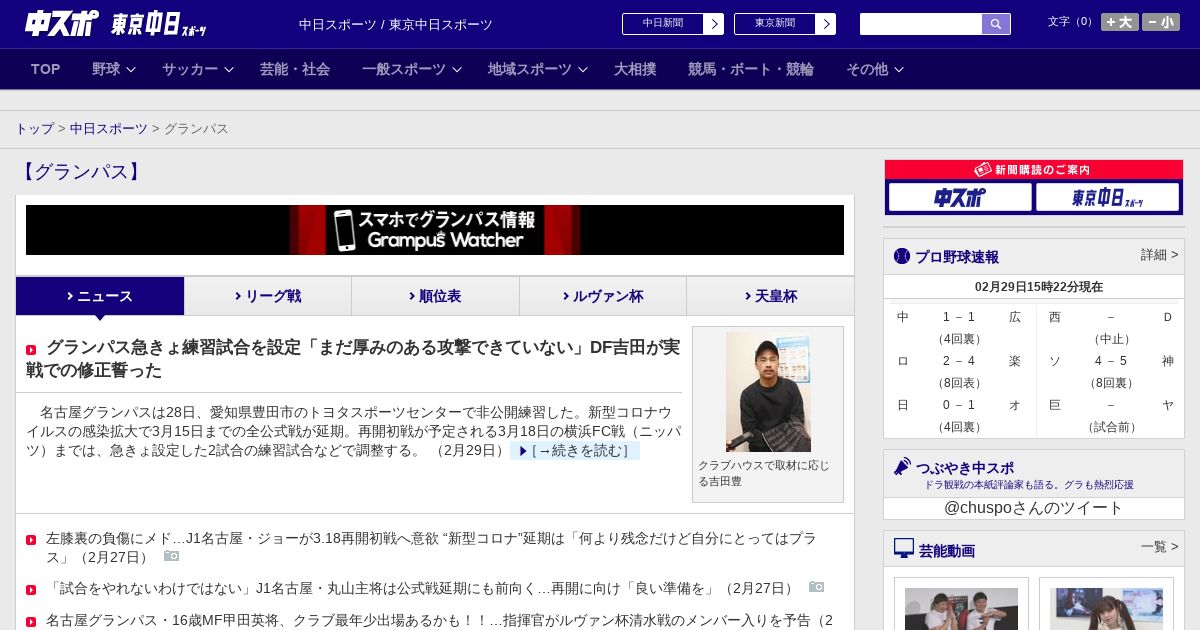
Task: Click the 中スポ subscription banner button
Action: pyautogui.click(x=960, y=197)
